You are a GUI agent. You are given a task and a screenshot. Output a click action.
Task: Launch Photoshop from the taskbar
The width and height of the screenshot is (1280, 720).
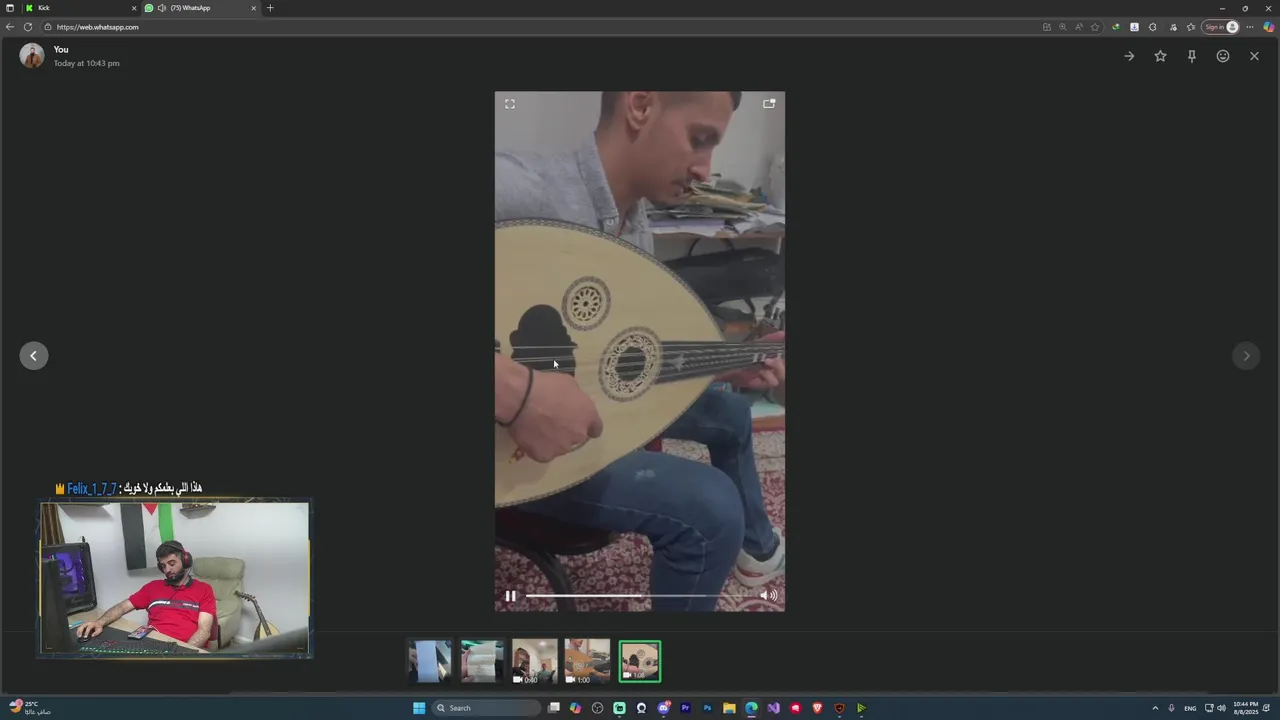pos(707,708)
